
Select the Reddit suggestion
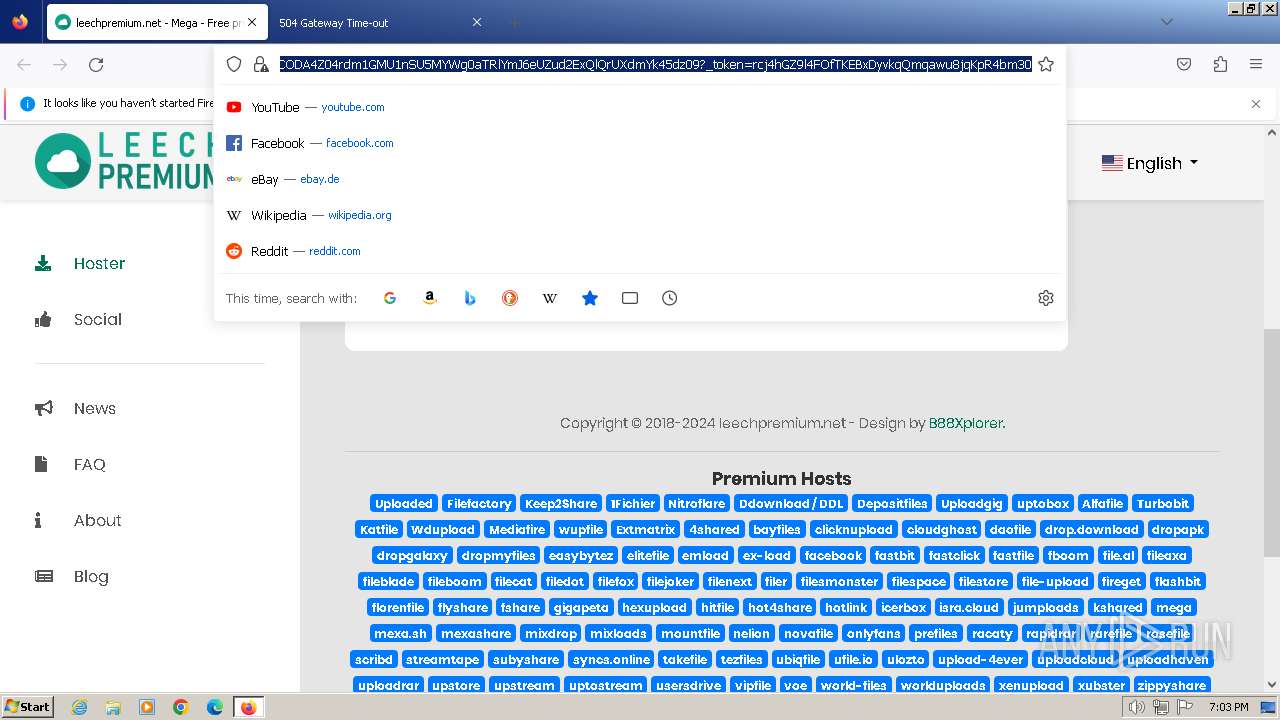[x=640, y=251]
